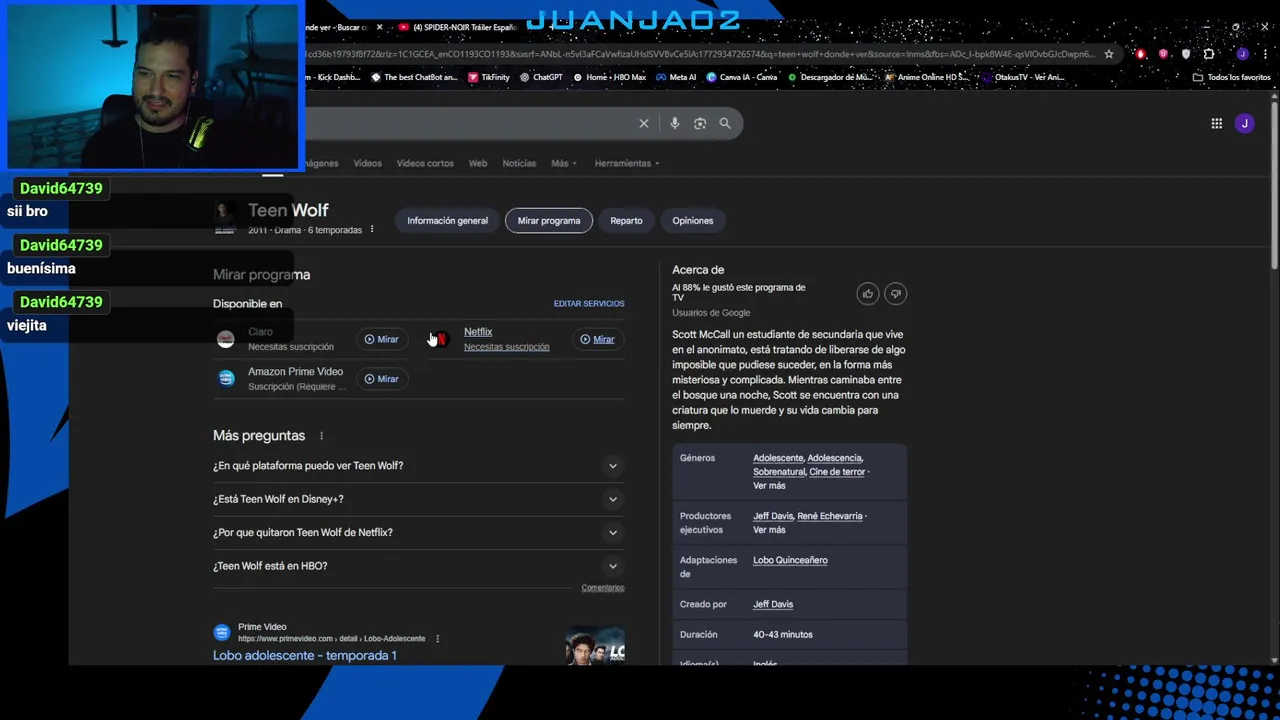The width and height of the screenshot is (1280, 720).
Task: Open the Netflix service link
Action: (x=478, y=332)
